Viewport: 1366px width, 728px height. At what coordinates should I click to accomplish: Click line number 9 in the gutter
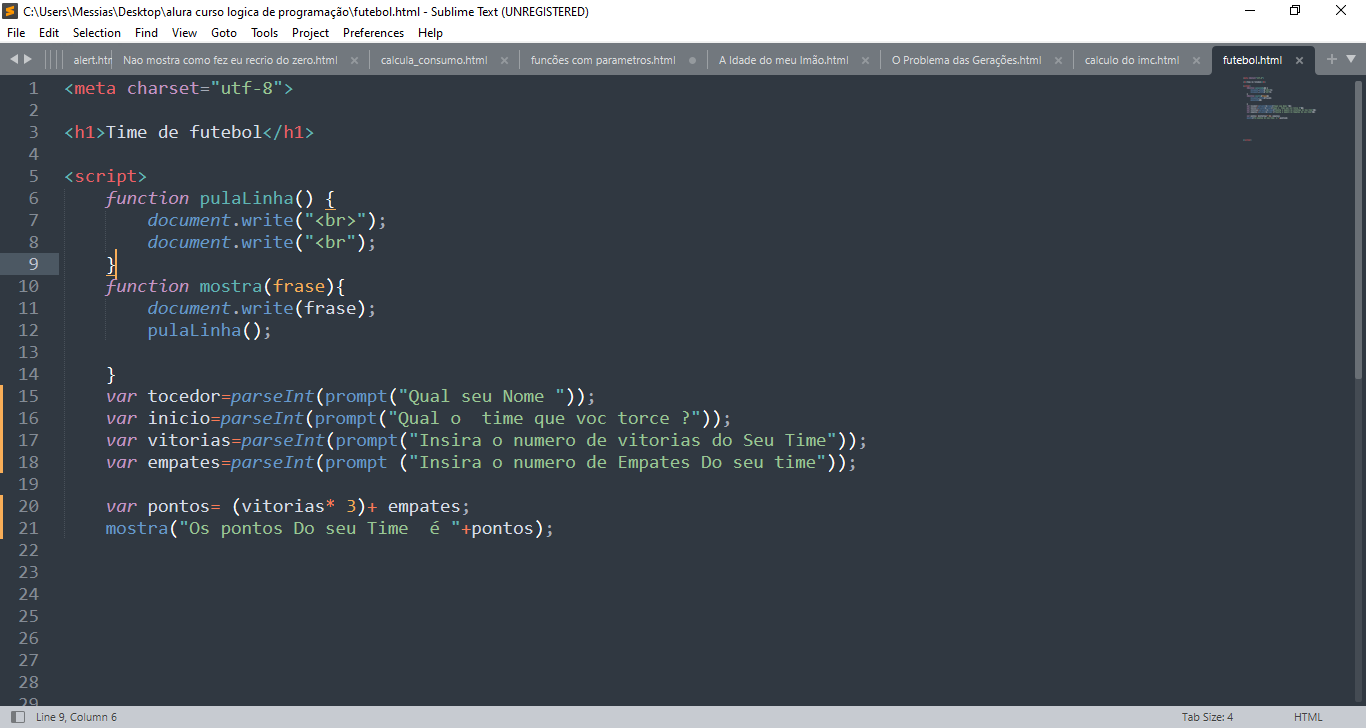point(33,264)
